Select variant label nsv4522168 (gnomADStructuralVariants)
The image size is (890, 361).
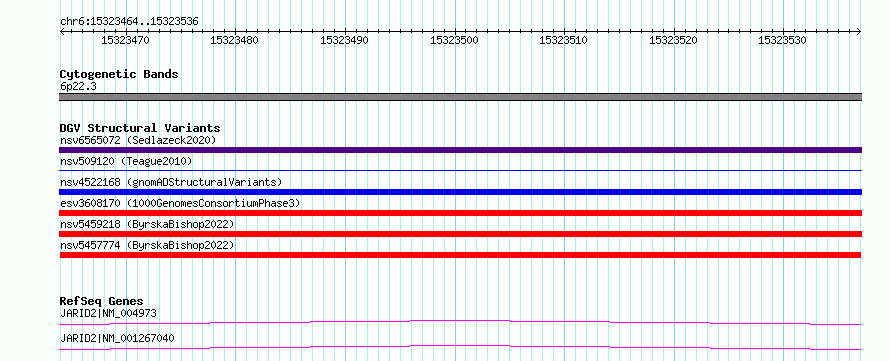(171, 182)
